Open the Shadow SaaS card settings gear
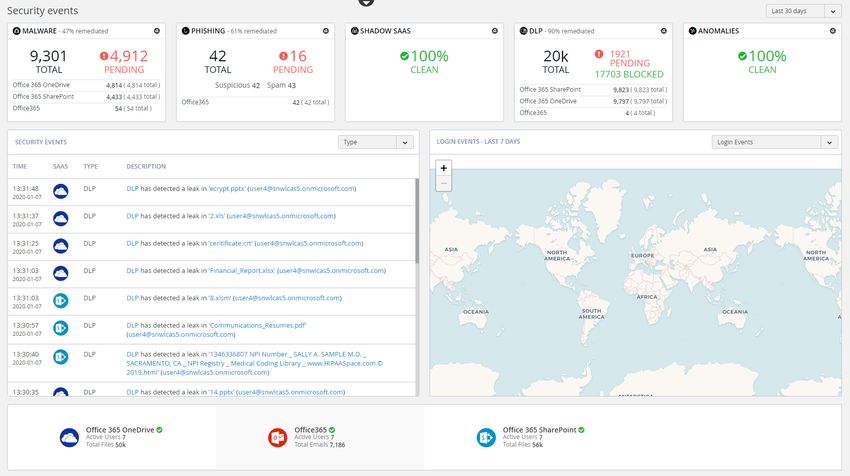The height and width of the screenshot is (476, 850). click(495, 31)
